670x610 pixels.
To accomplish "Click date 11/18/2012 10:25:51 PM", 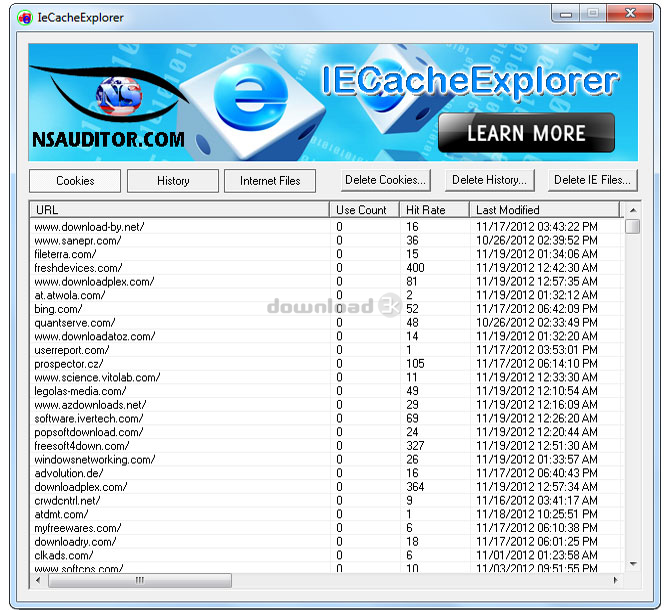I will [537, 514].
